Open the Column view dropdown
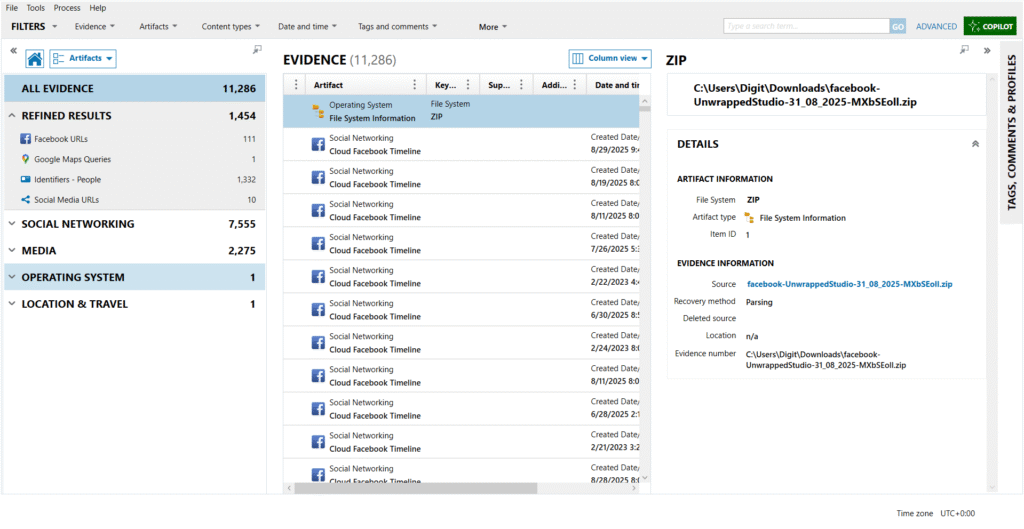 pyautogui.click(x=610, y=59)
